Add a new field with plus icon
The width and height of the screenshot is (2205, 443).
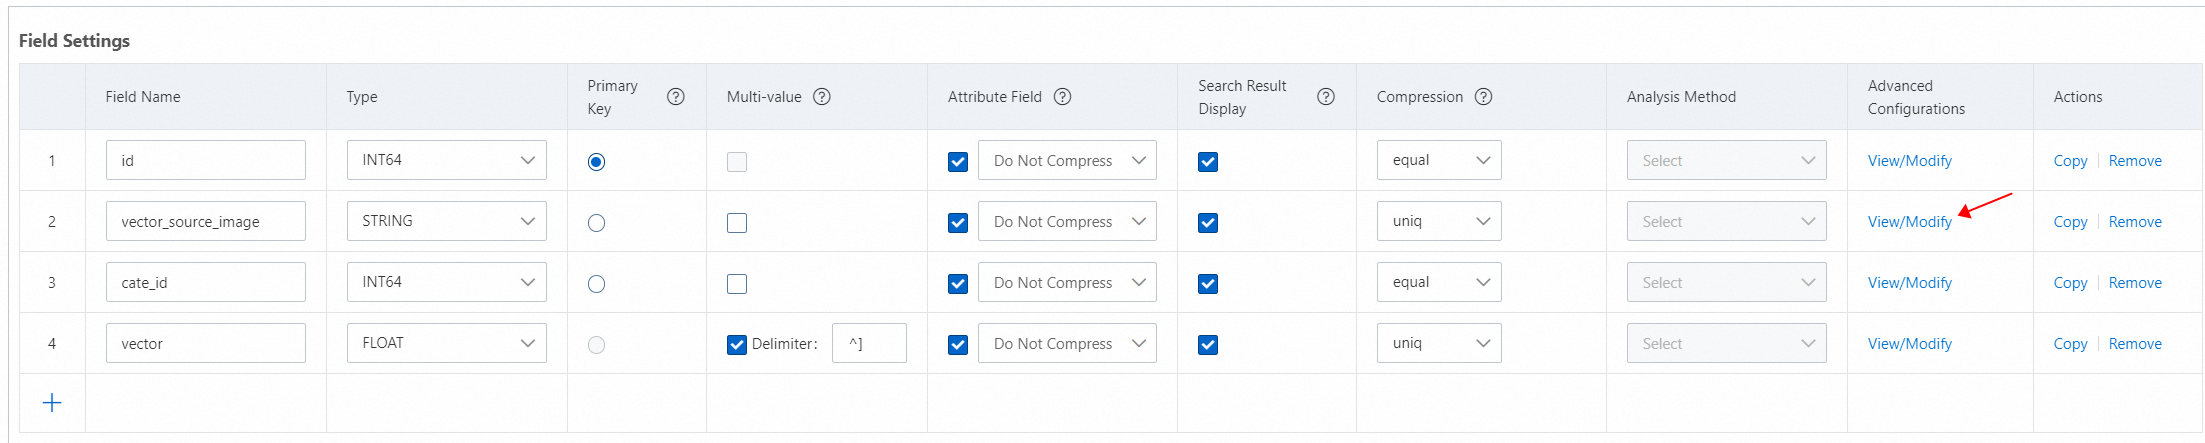point(52,403)
